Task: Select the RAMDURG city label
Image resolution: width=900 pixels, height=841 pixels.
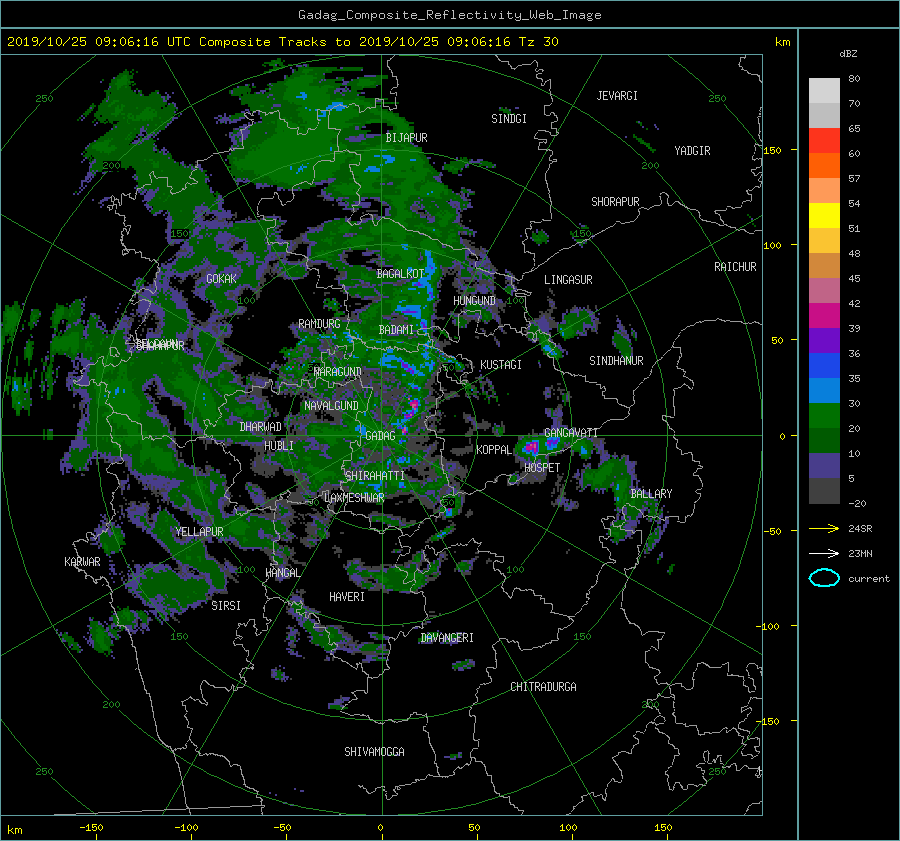Action: pyautogui.click(x=319, y=324)
